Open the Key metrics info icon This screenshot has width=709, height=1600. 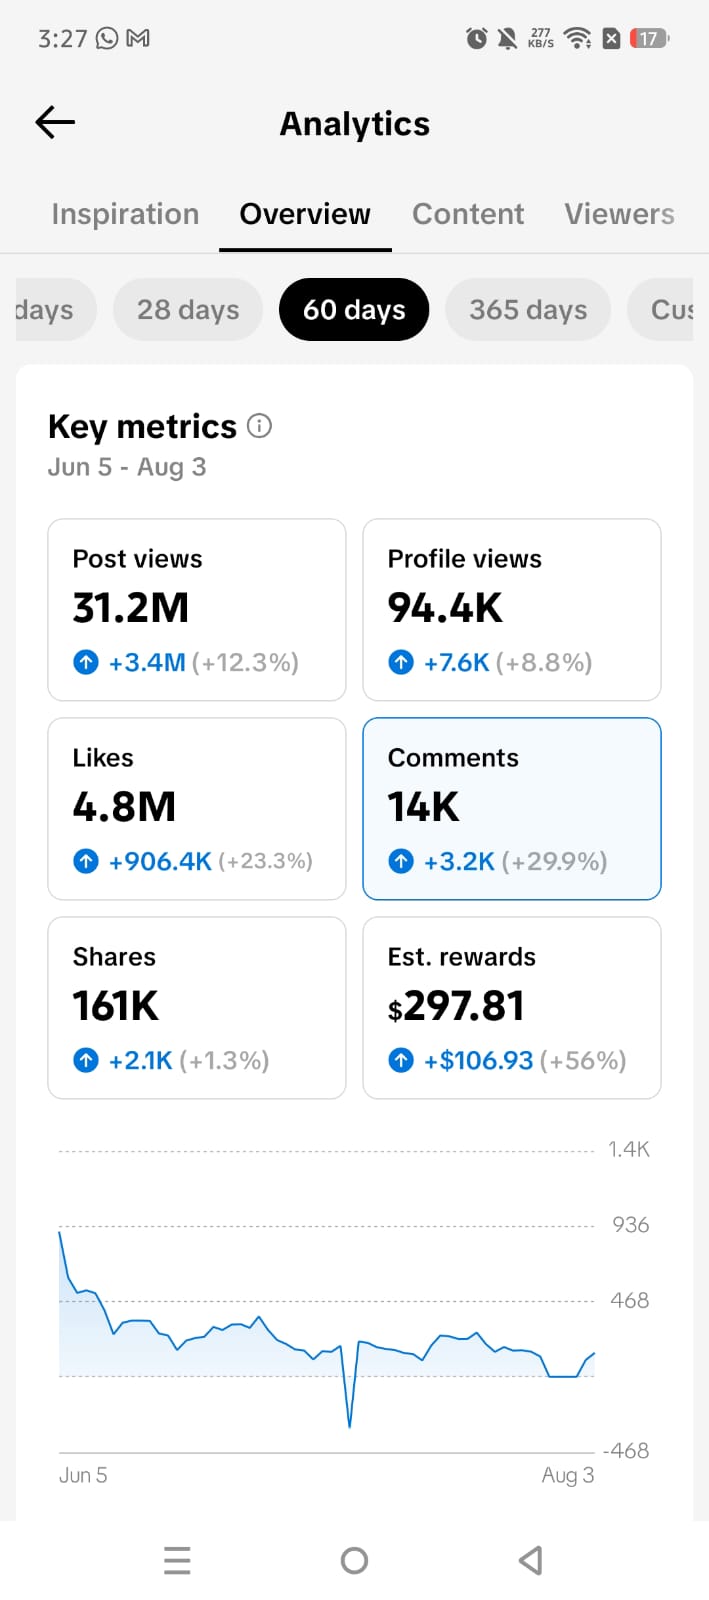pyautogui.click(x=259, y=426)
